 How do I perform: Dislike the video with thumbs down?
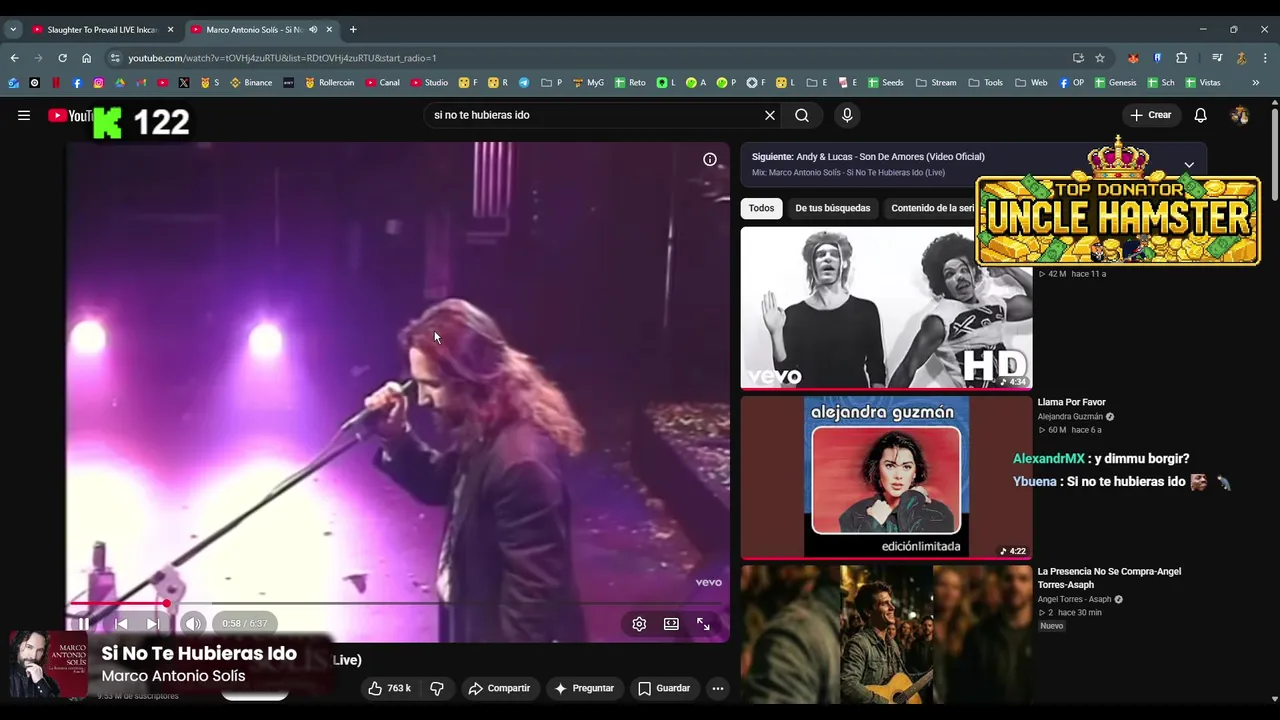click(x=437, y=688)
